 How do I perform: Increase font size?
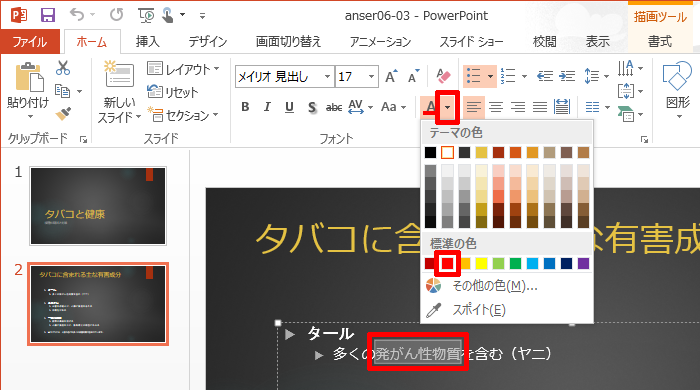click(392, 76)
